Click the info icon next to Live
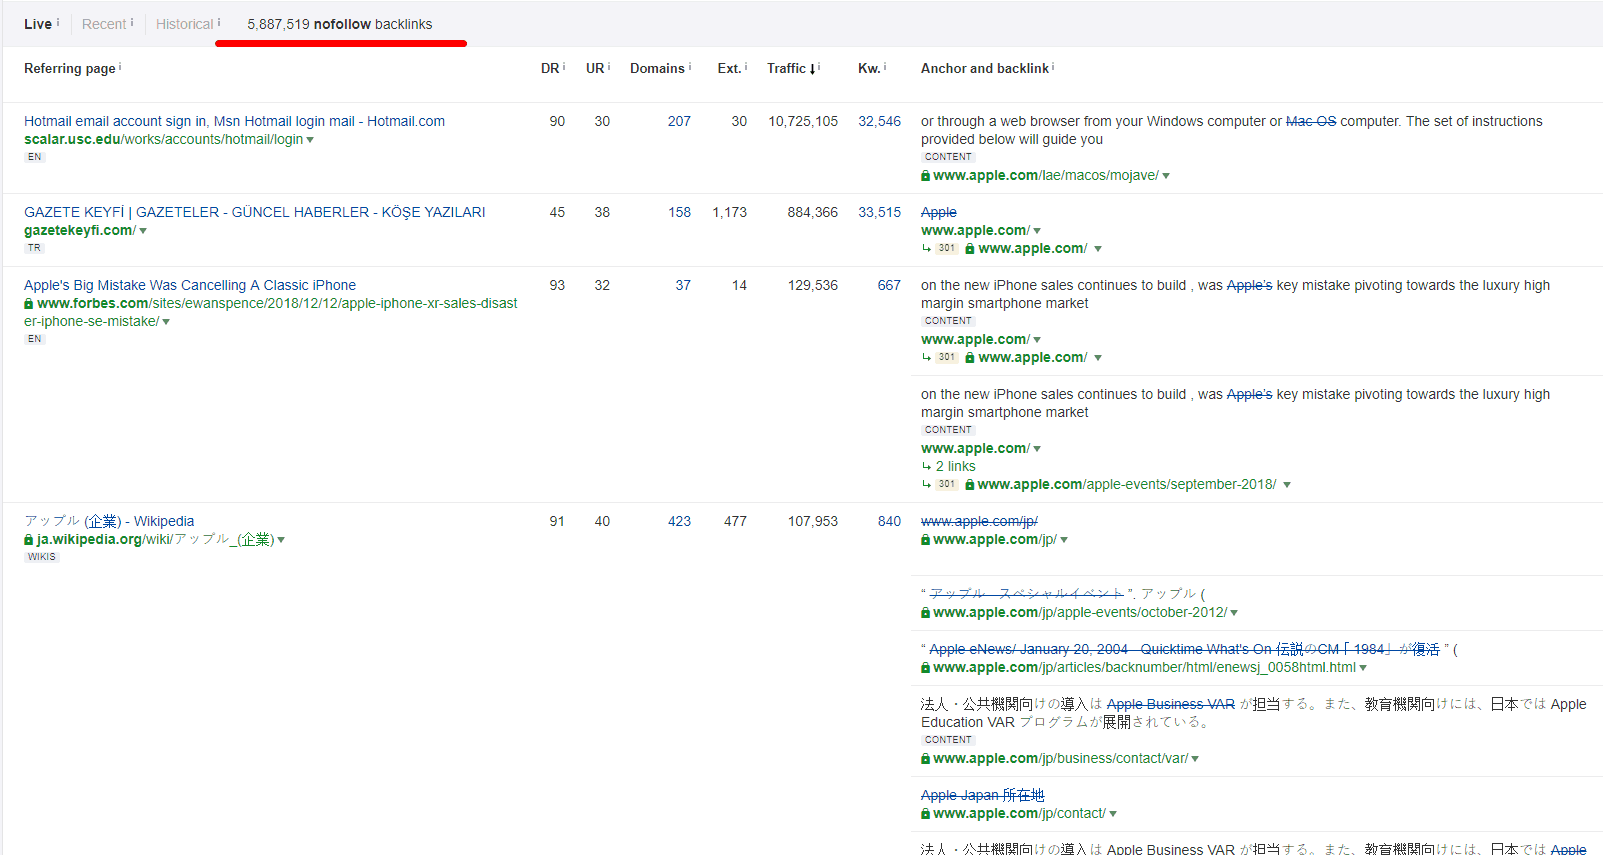The image size is (1603, 855). [x=58, y=22]
